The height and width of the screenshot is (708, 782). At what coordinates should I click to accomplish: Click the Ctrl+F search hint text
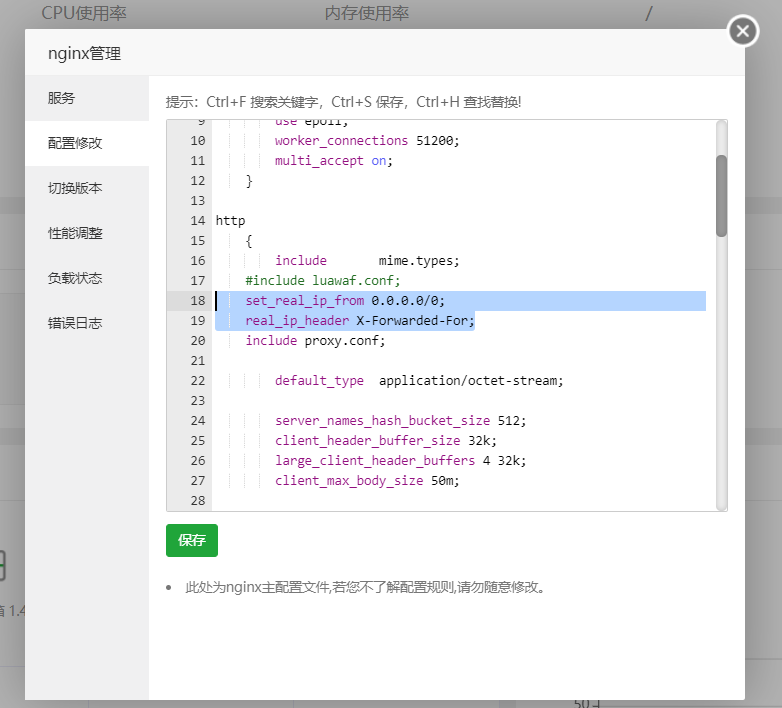(262, 102)
